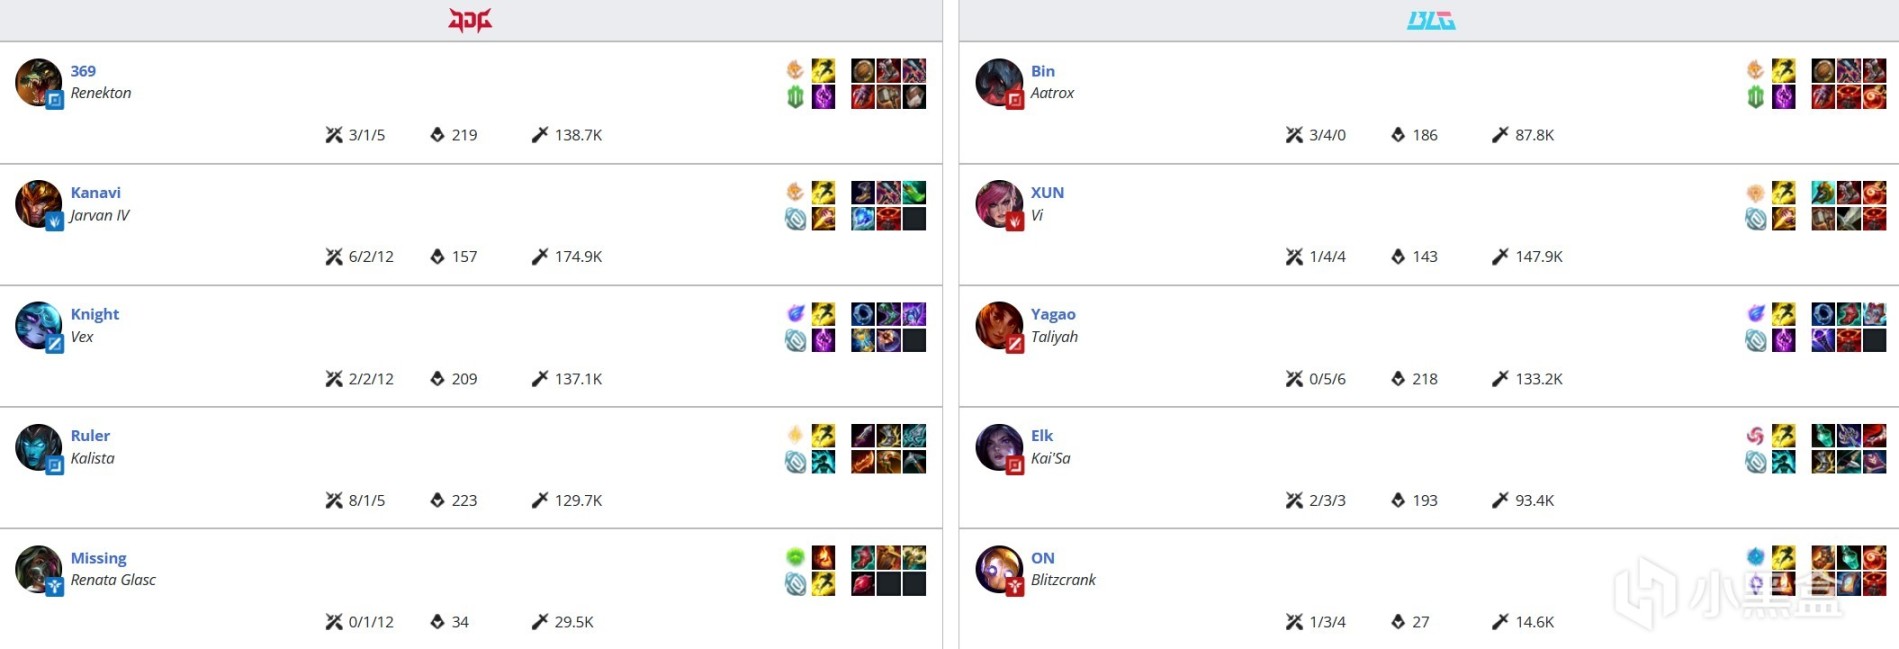Click Yagao's Teleport summoner spell icon
This screenshot has width=1899, height=649.
coord(1783,340)
